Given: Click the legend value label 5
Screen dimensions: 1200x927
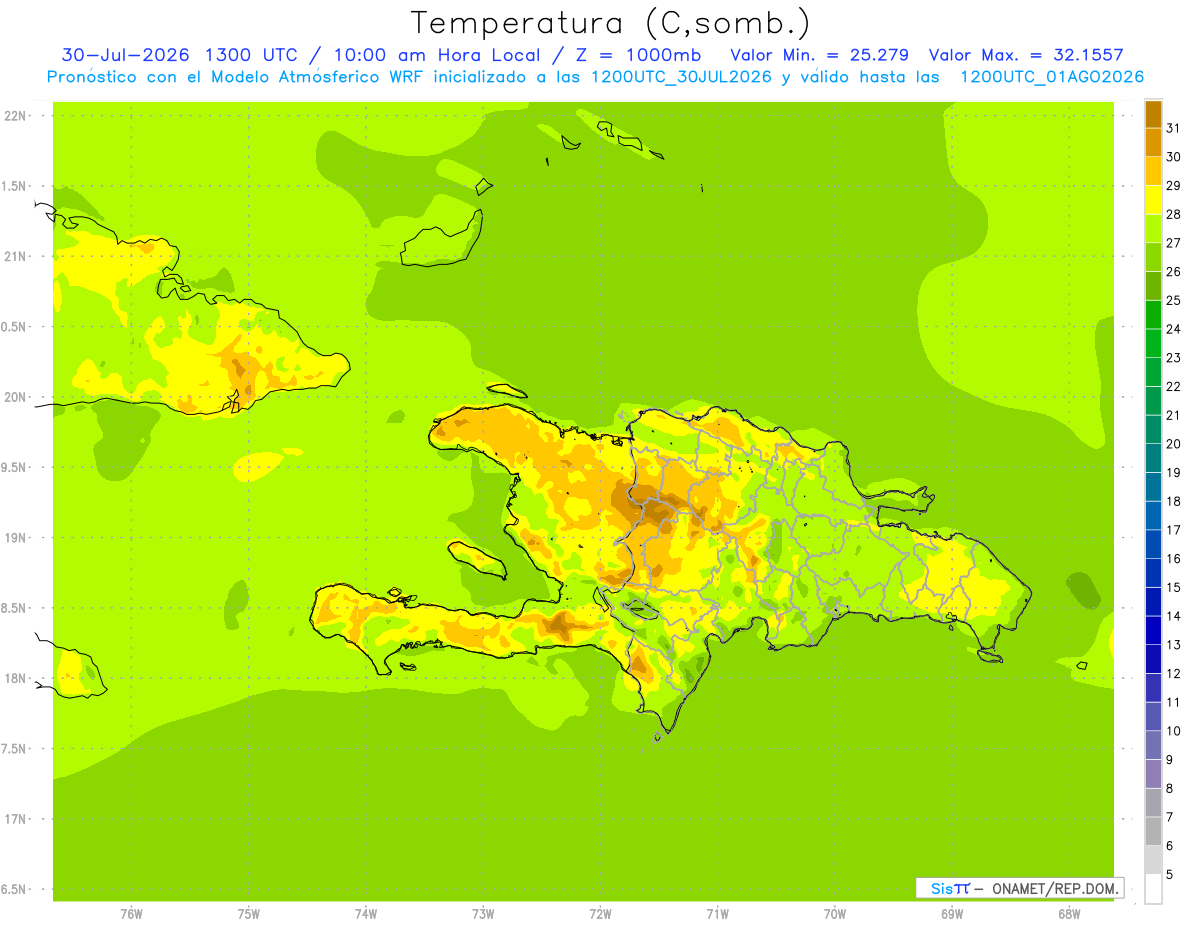Looking at the screenshot, I should coord(1170,874).
